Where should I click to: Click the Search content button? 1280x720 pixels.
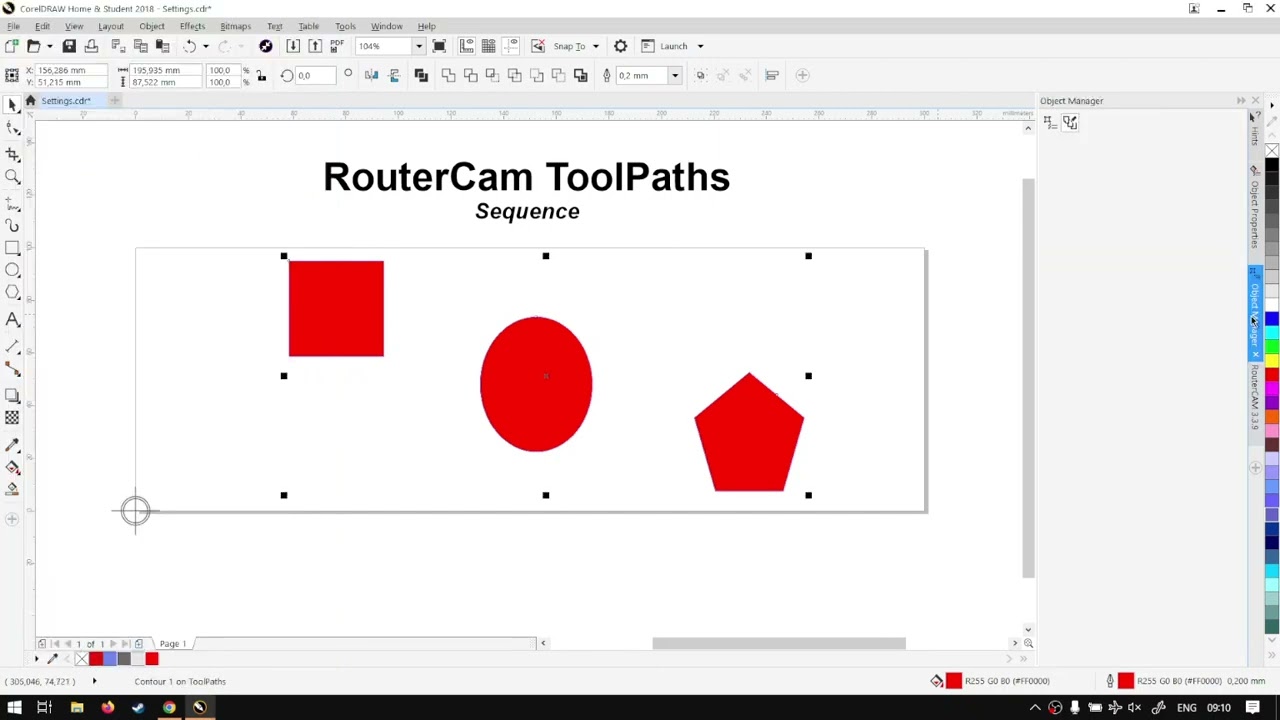266,46
